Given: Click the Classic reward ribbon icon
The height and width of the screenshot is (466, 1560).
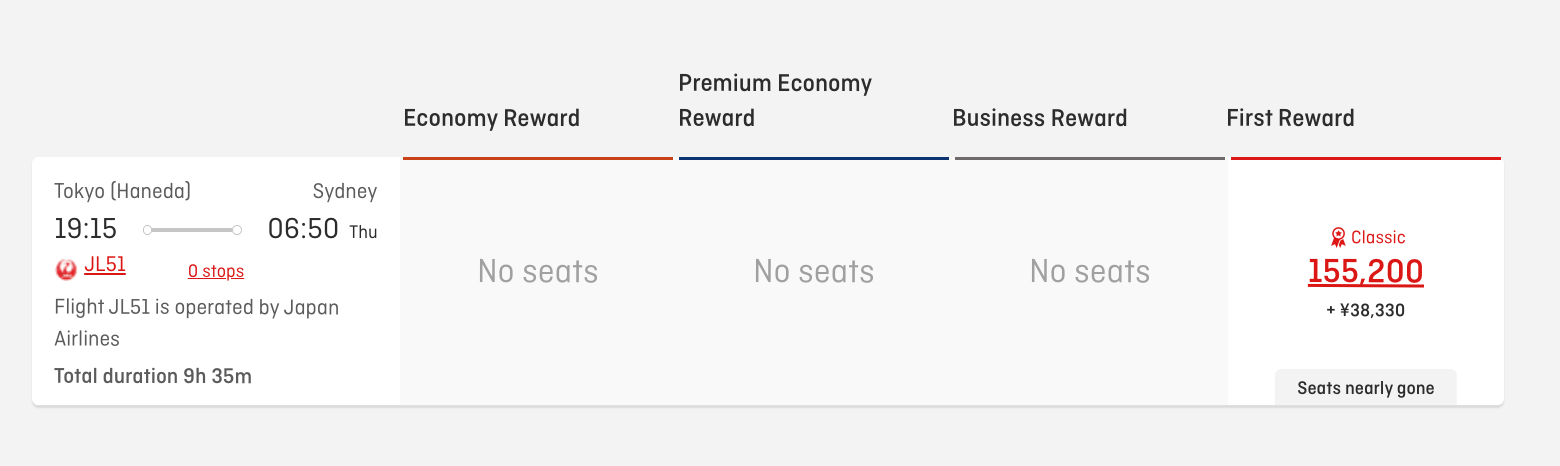Looking at the screenshot, I should coord(1338,237).
